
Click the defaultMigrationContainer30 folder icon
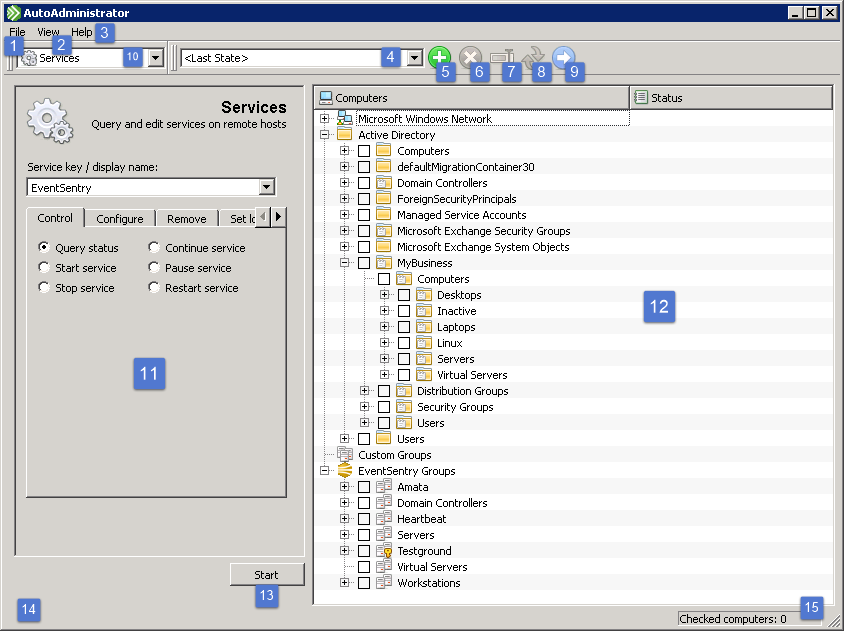[x=384, y=166]
